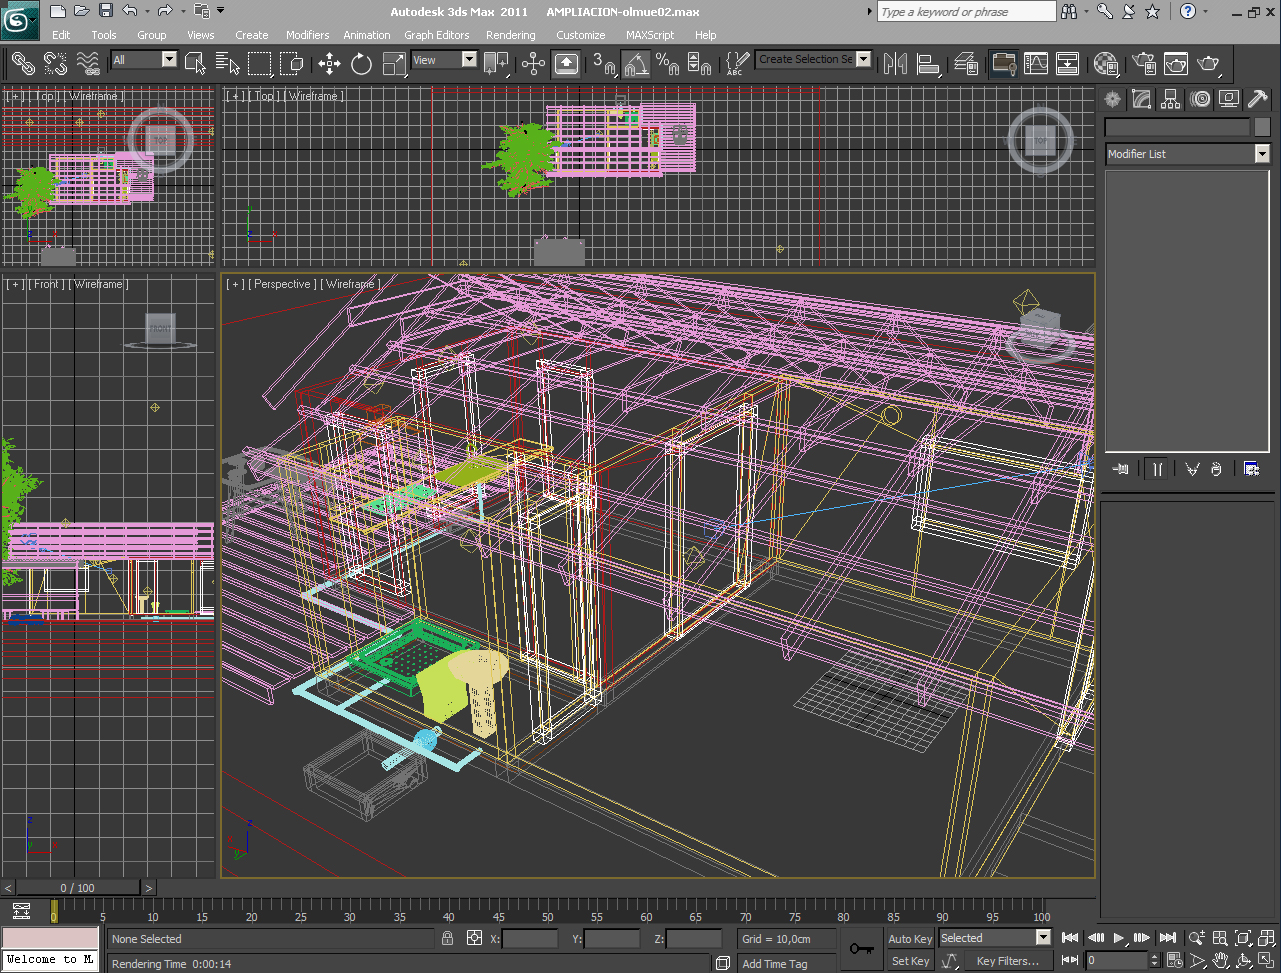Toggle the Selection Lock padlock
Screen dimensions: 1281x973
(x=447, y=938)
